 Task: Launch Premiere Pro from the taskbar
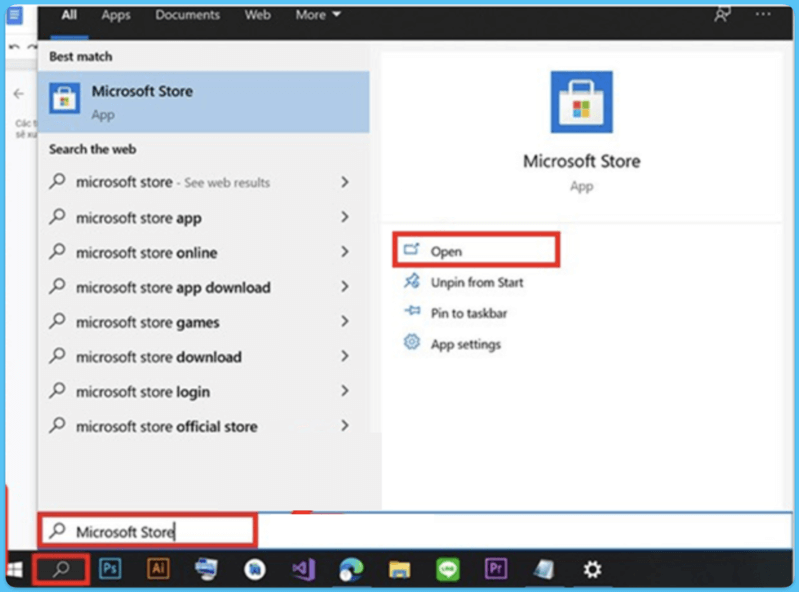495,569
